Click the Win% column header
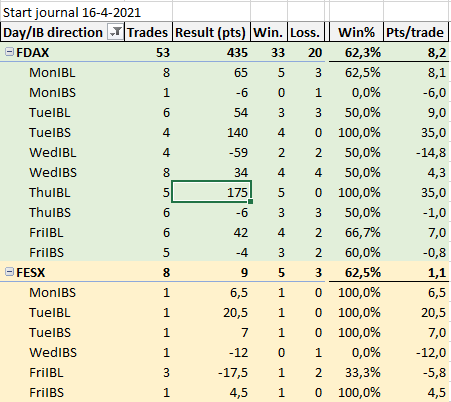 (x=356, y=32)
